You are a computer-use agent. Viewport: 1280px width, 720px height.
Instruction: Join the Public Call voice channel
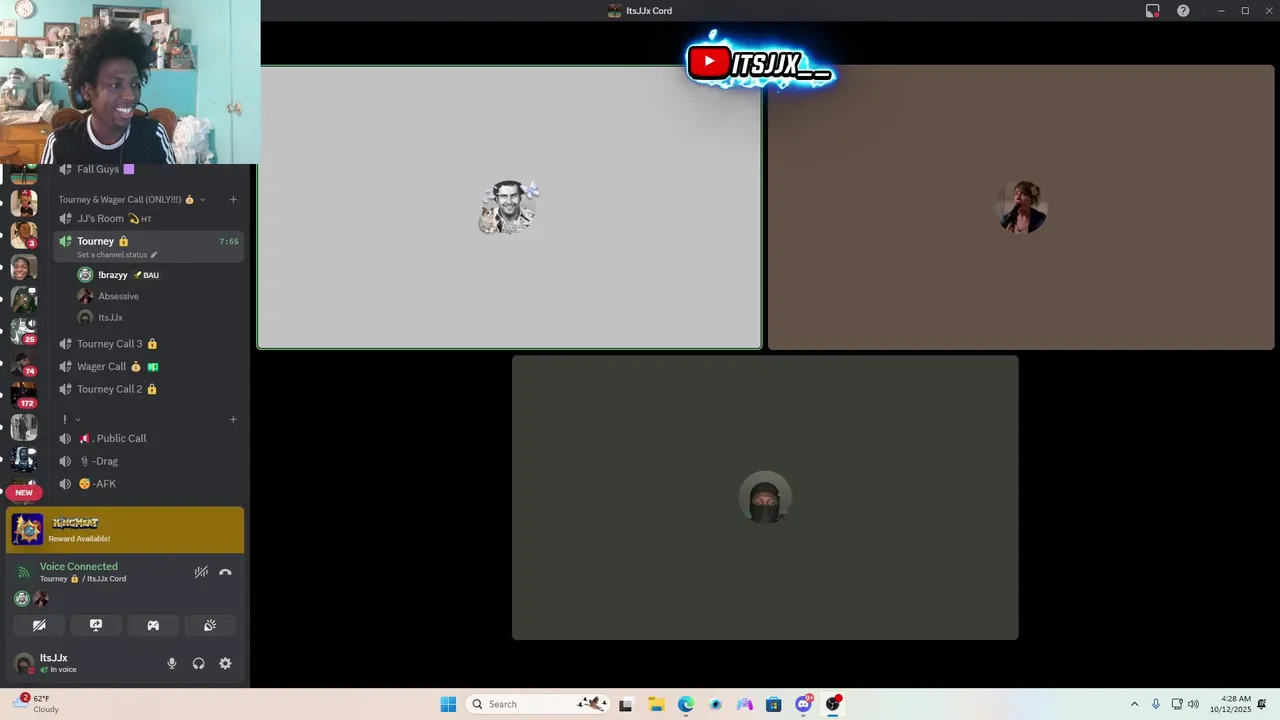(x=147, y=438)
